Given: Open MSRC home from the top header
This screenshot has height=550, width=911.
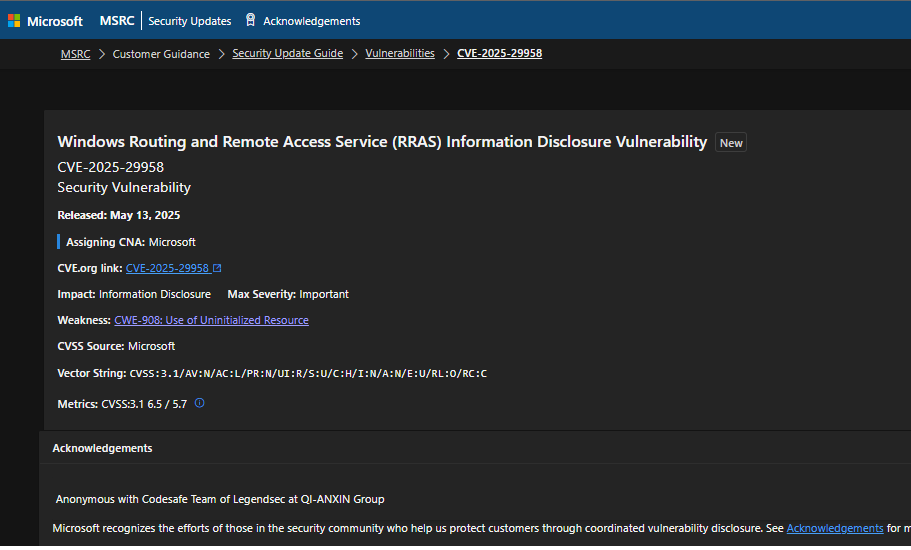Looking at the screenshot, I should [117, 20].
